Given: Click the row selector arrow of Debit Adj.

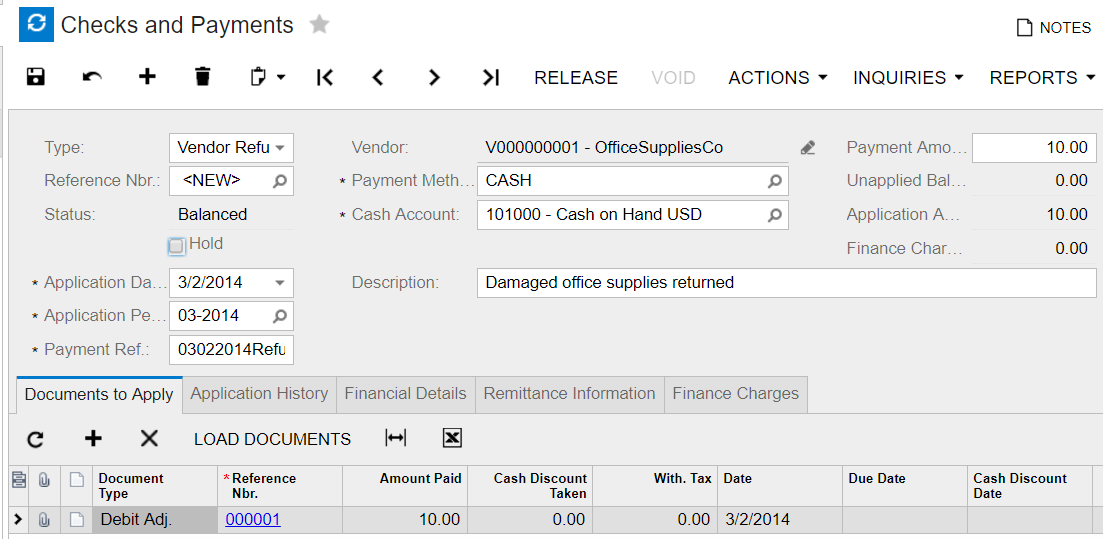Looking at the screenshot, I should pos(18,520).
